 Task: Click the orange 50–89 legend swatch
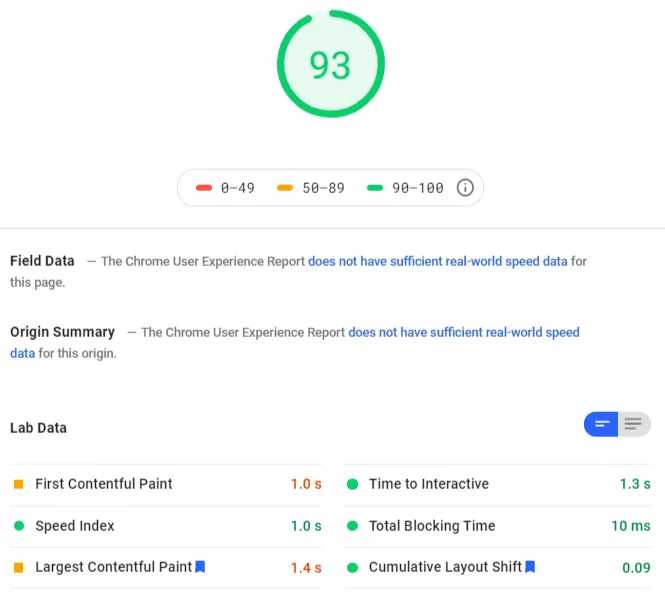(x=285, y=188)
